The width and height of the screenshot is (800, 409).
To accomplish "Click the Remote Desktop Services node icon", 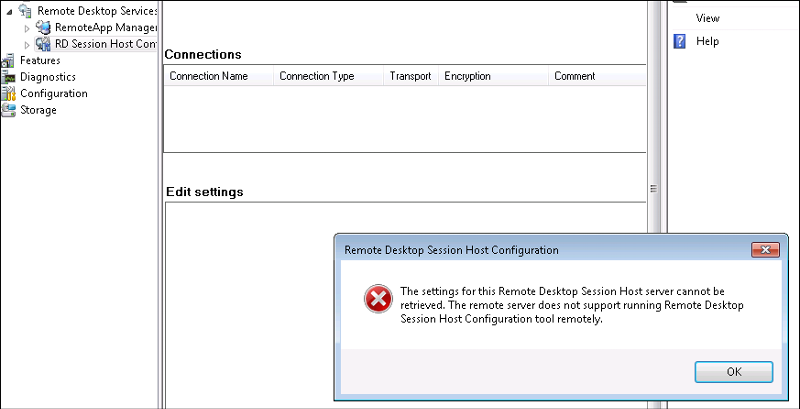I will [25, 10].
